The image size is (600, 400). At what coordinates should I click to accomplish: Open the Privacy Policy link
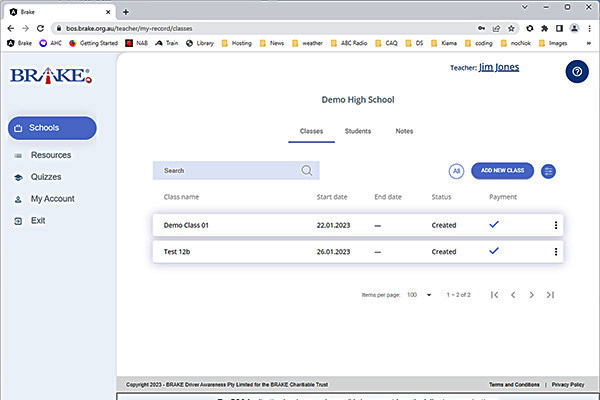(x=567, y=384)
